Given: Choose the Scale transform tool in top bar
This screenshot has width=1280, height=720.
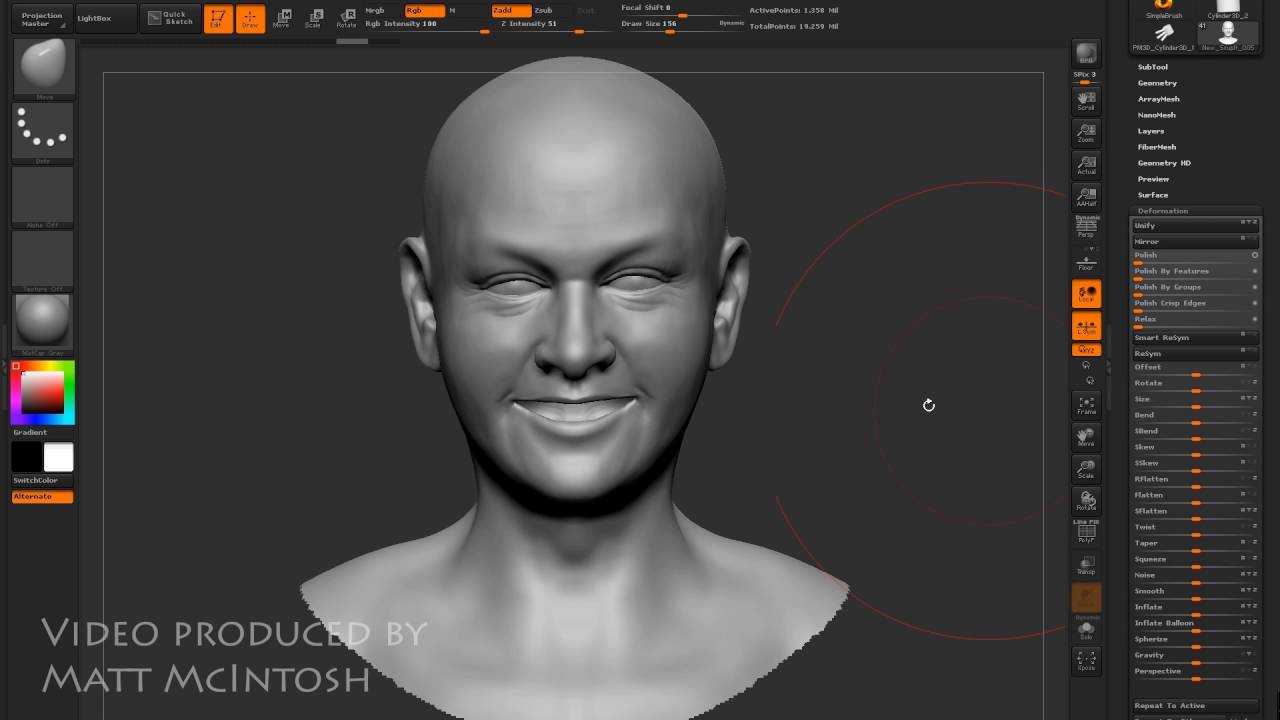Looking at the screenshot, I should coord(314,19).
